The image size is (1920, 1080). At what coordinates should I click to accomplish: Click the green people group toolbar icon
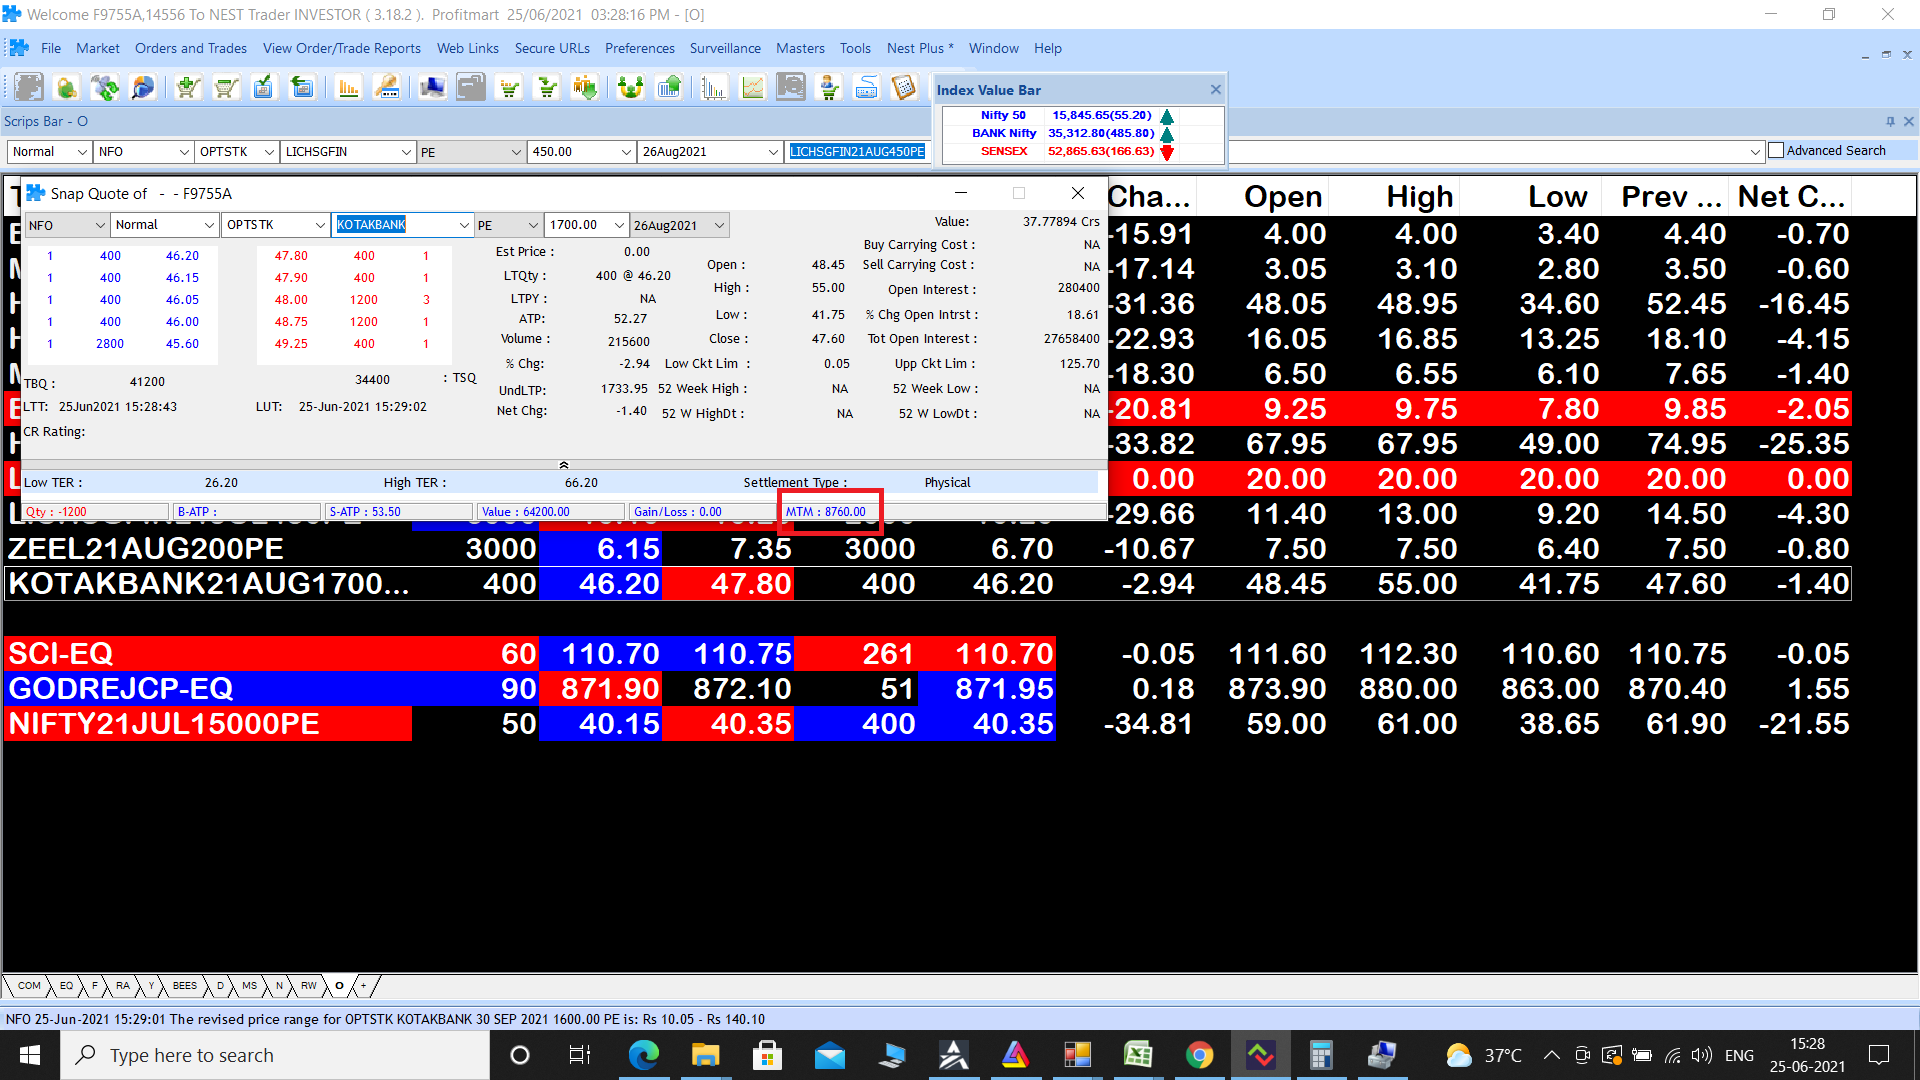(x=630, y=88)
